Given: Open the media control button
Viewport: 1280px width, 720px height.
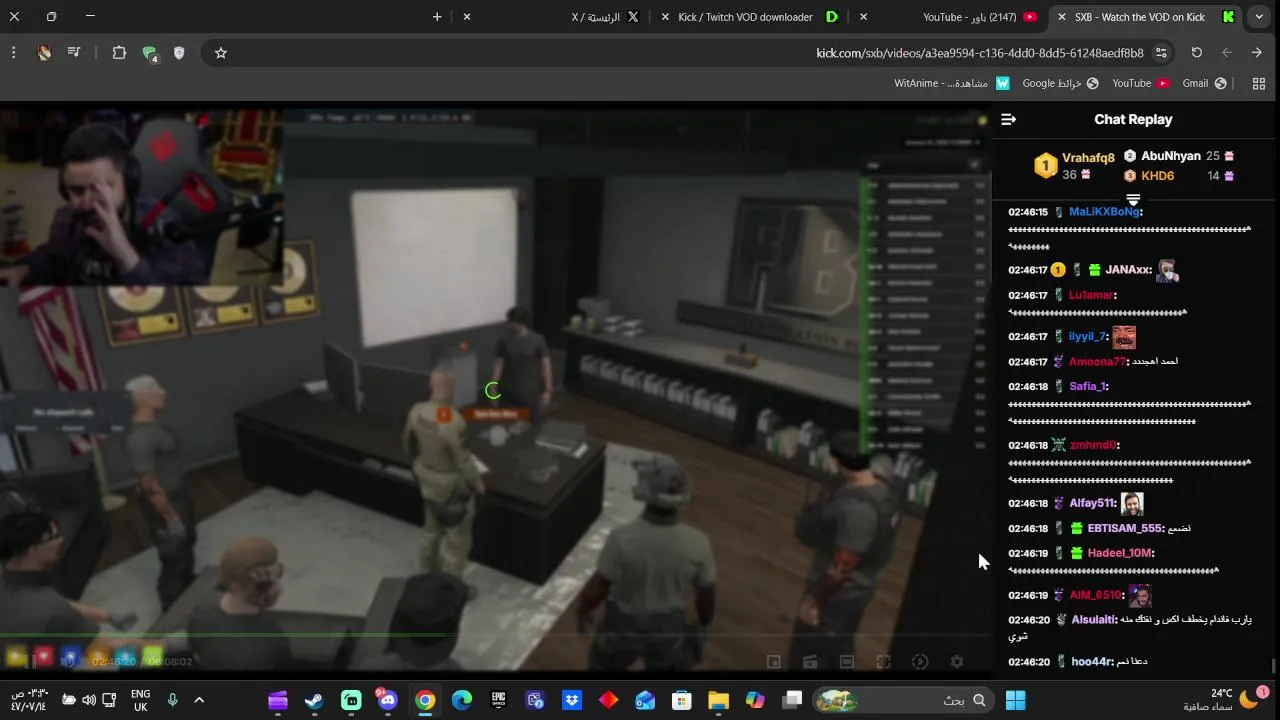Looking at the screenshot, I should coord(74,53).
